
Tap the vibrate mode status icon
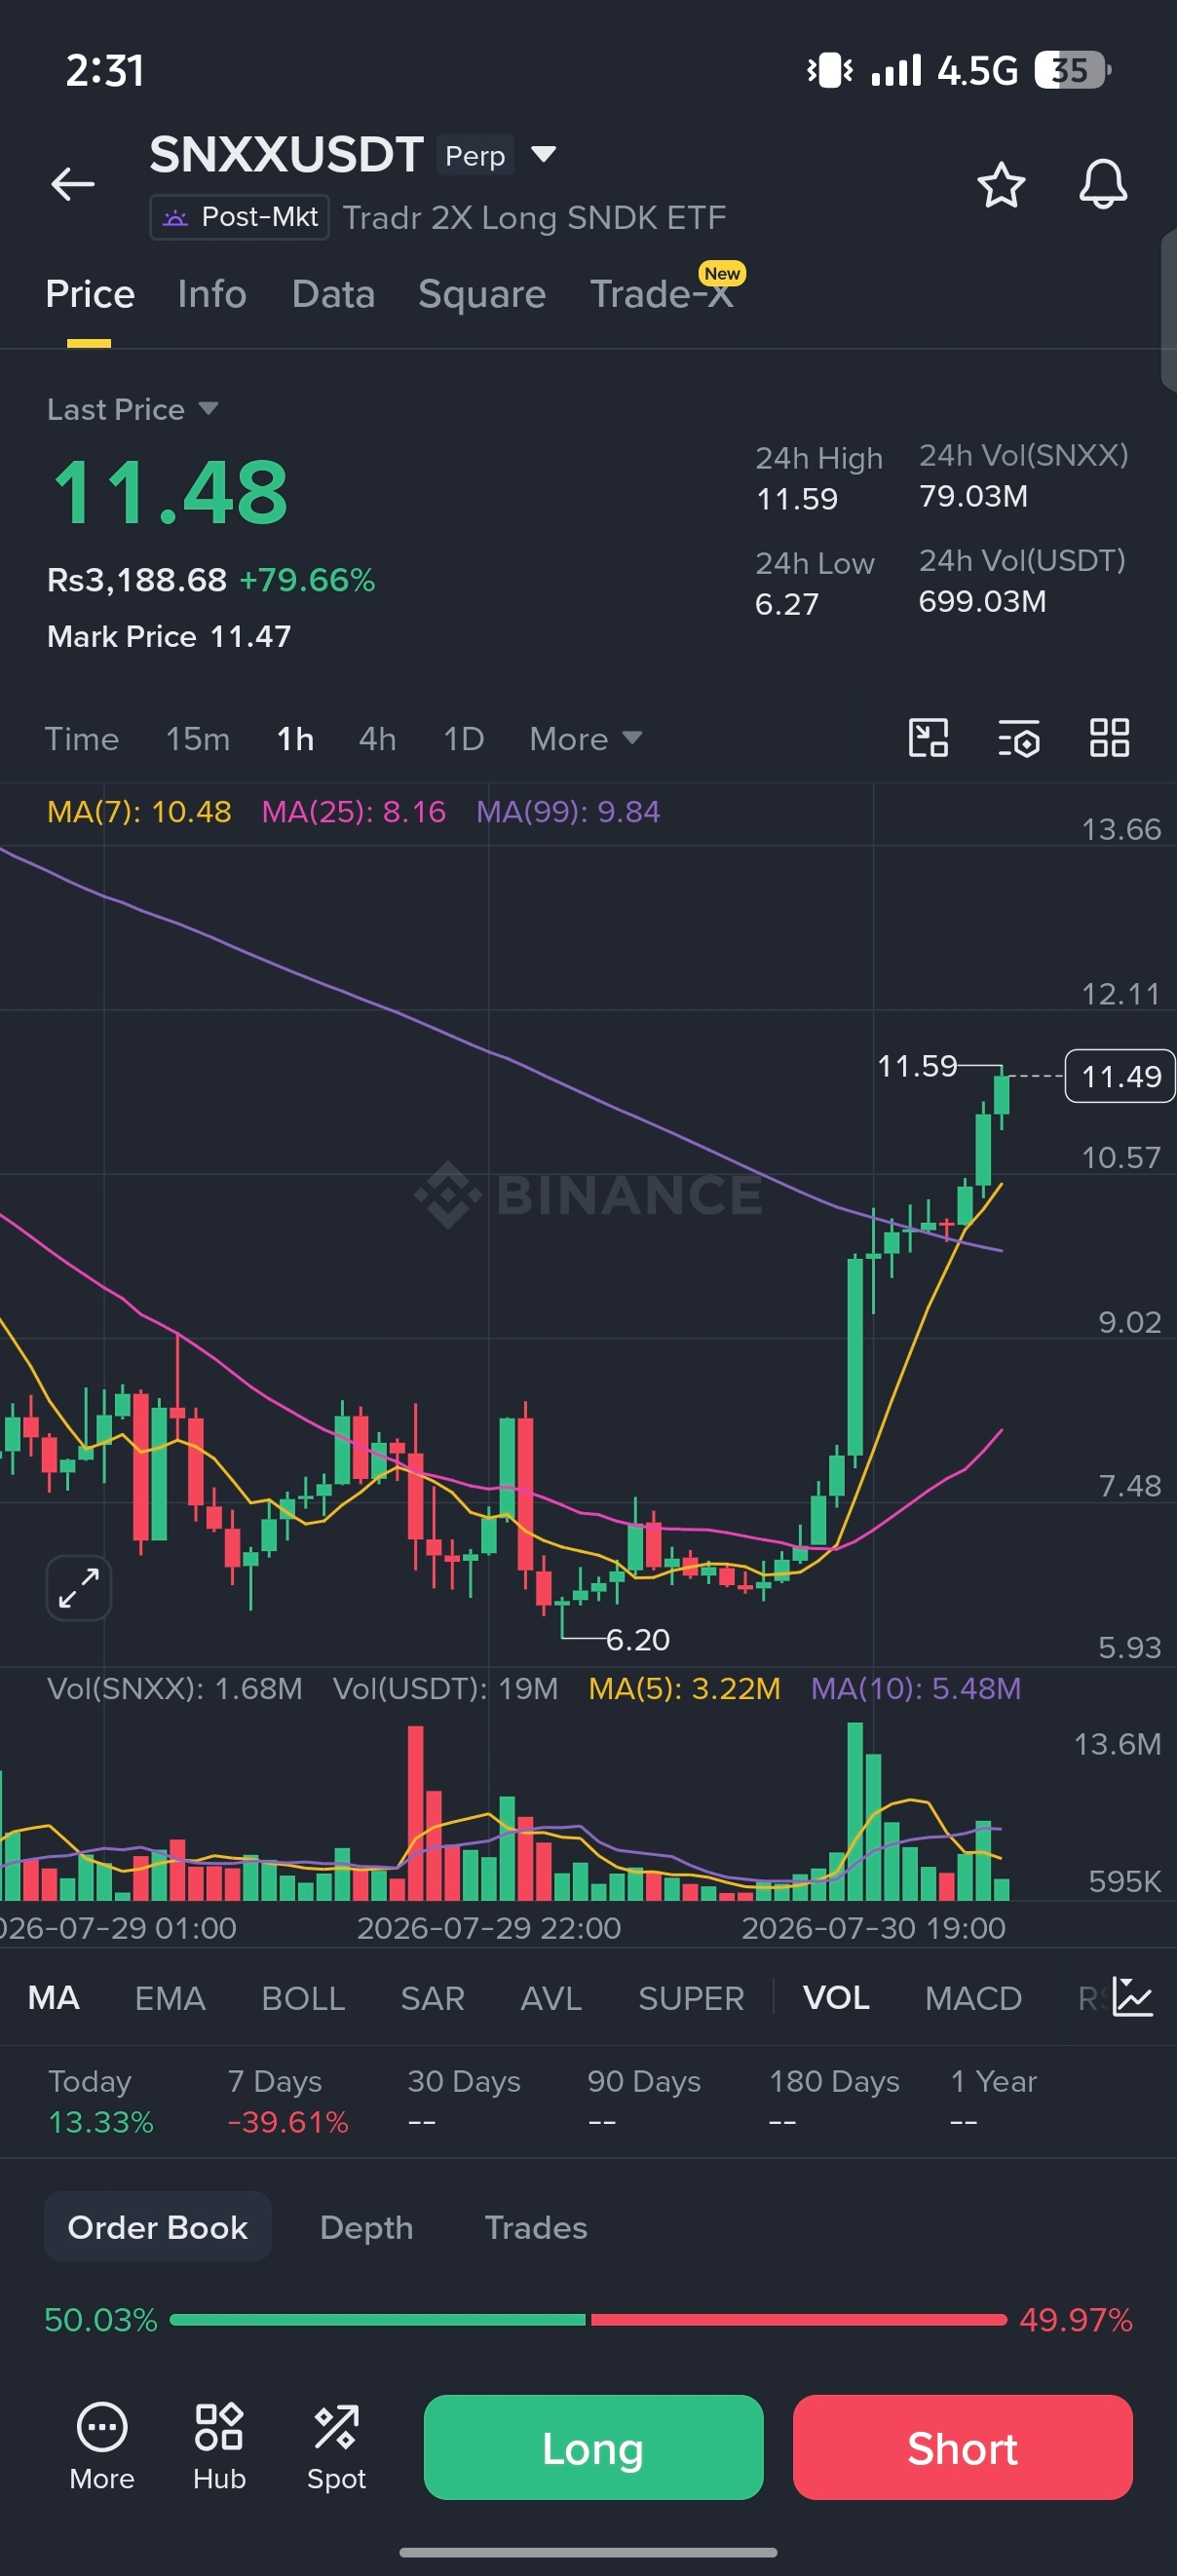click(x=829, y=70)
